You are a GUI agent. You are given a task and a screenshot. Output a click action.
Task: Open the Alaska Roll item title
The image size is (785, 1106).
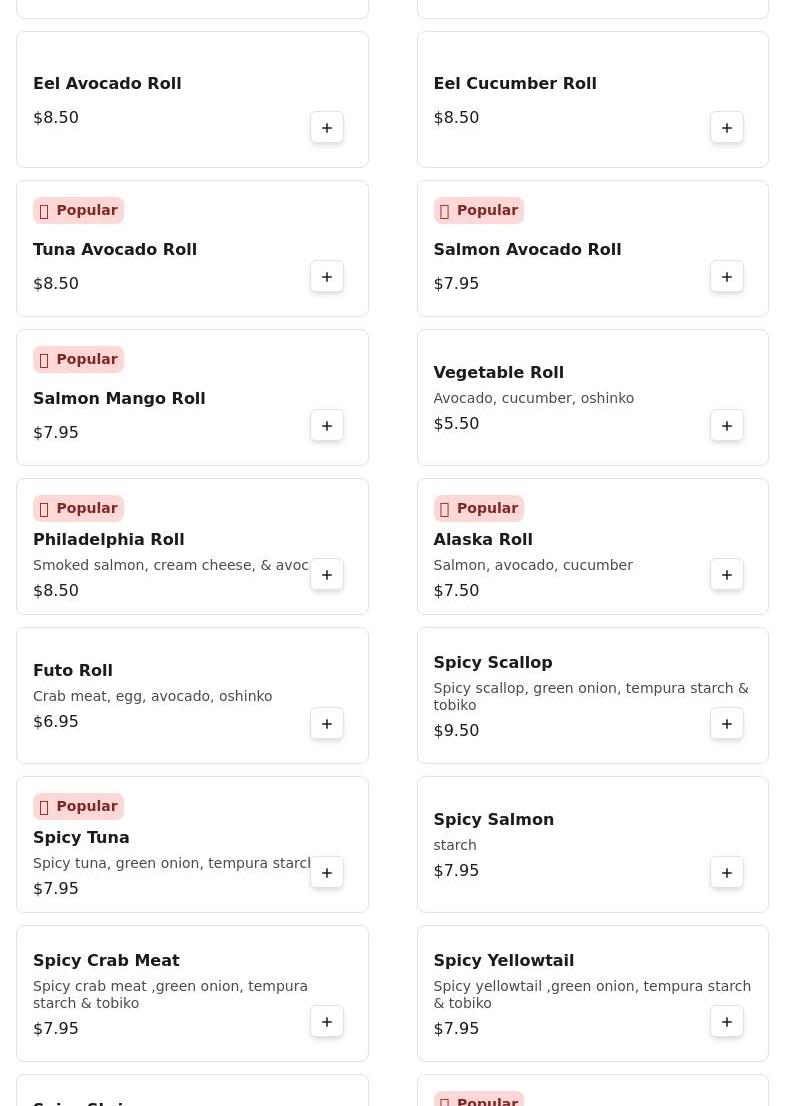(483, 540)
